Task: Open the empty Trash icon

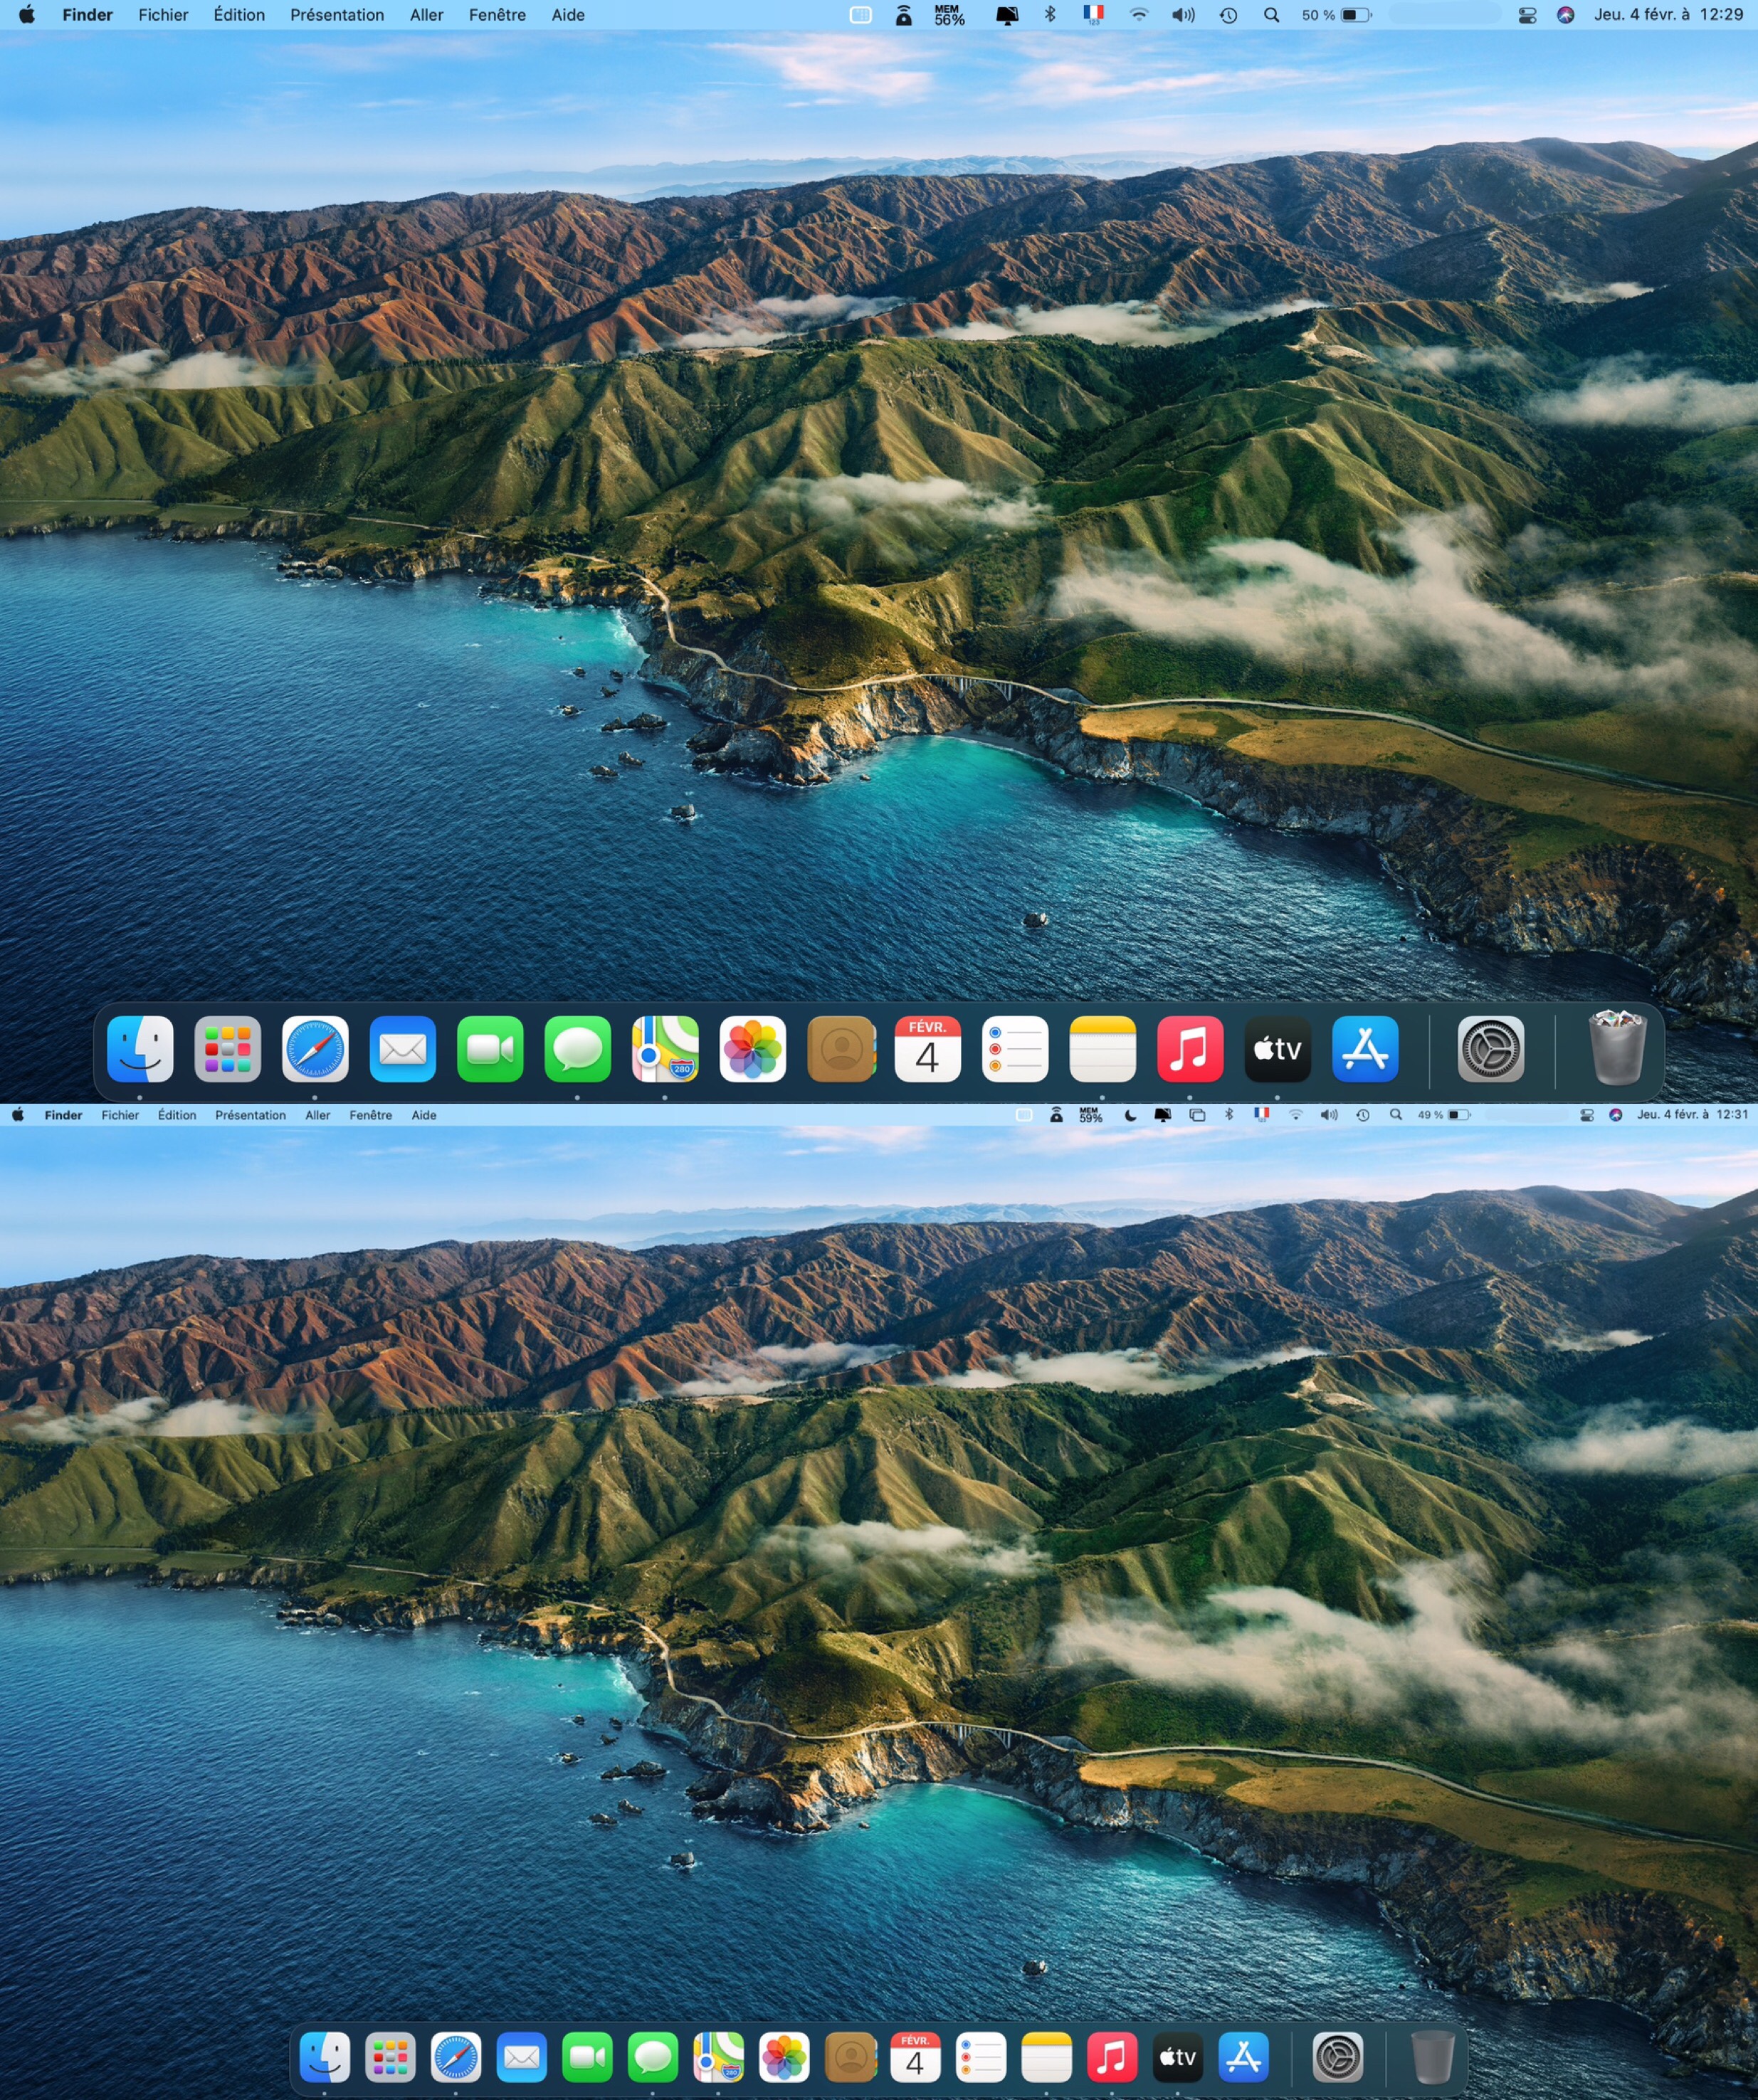Action: (1431, 2057)
